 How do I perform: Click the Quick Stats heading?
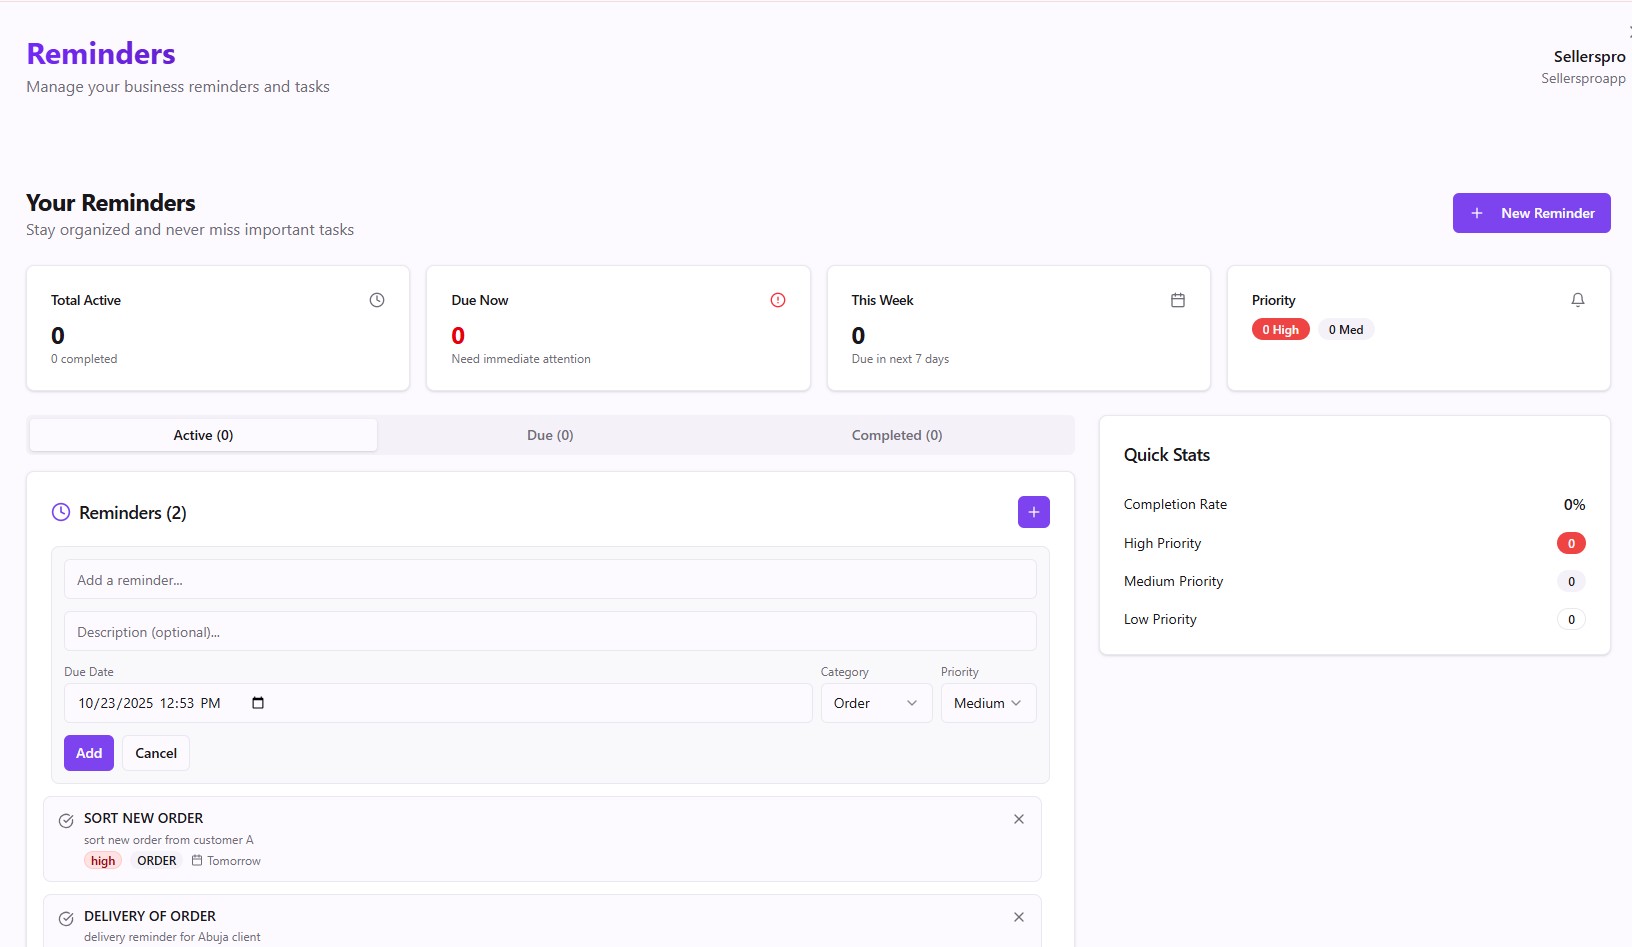[1167, 455]
